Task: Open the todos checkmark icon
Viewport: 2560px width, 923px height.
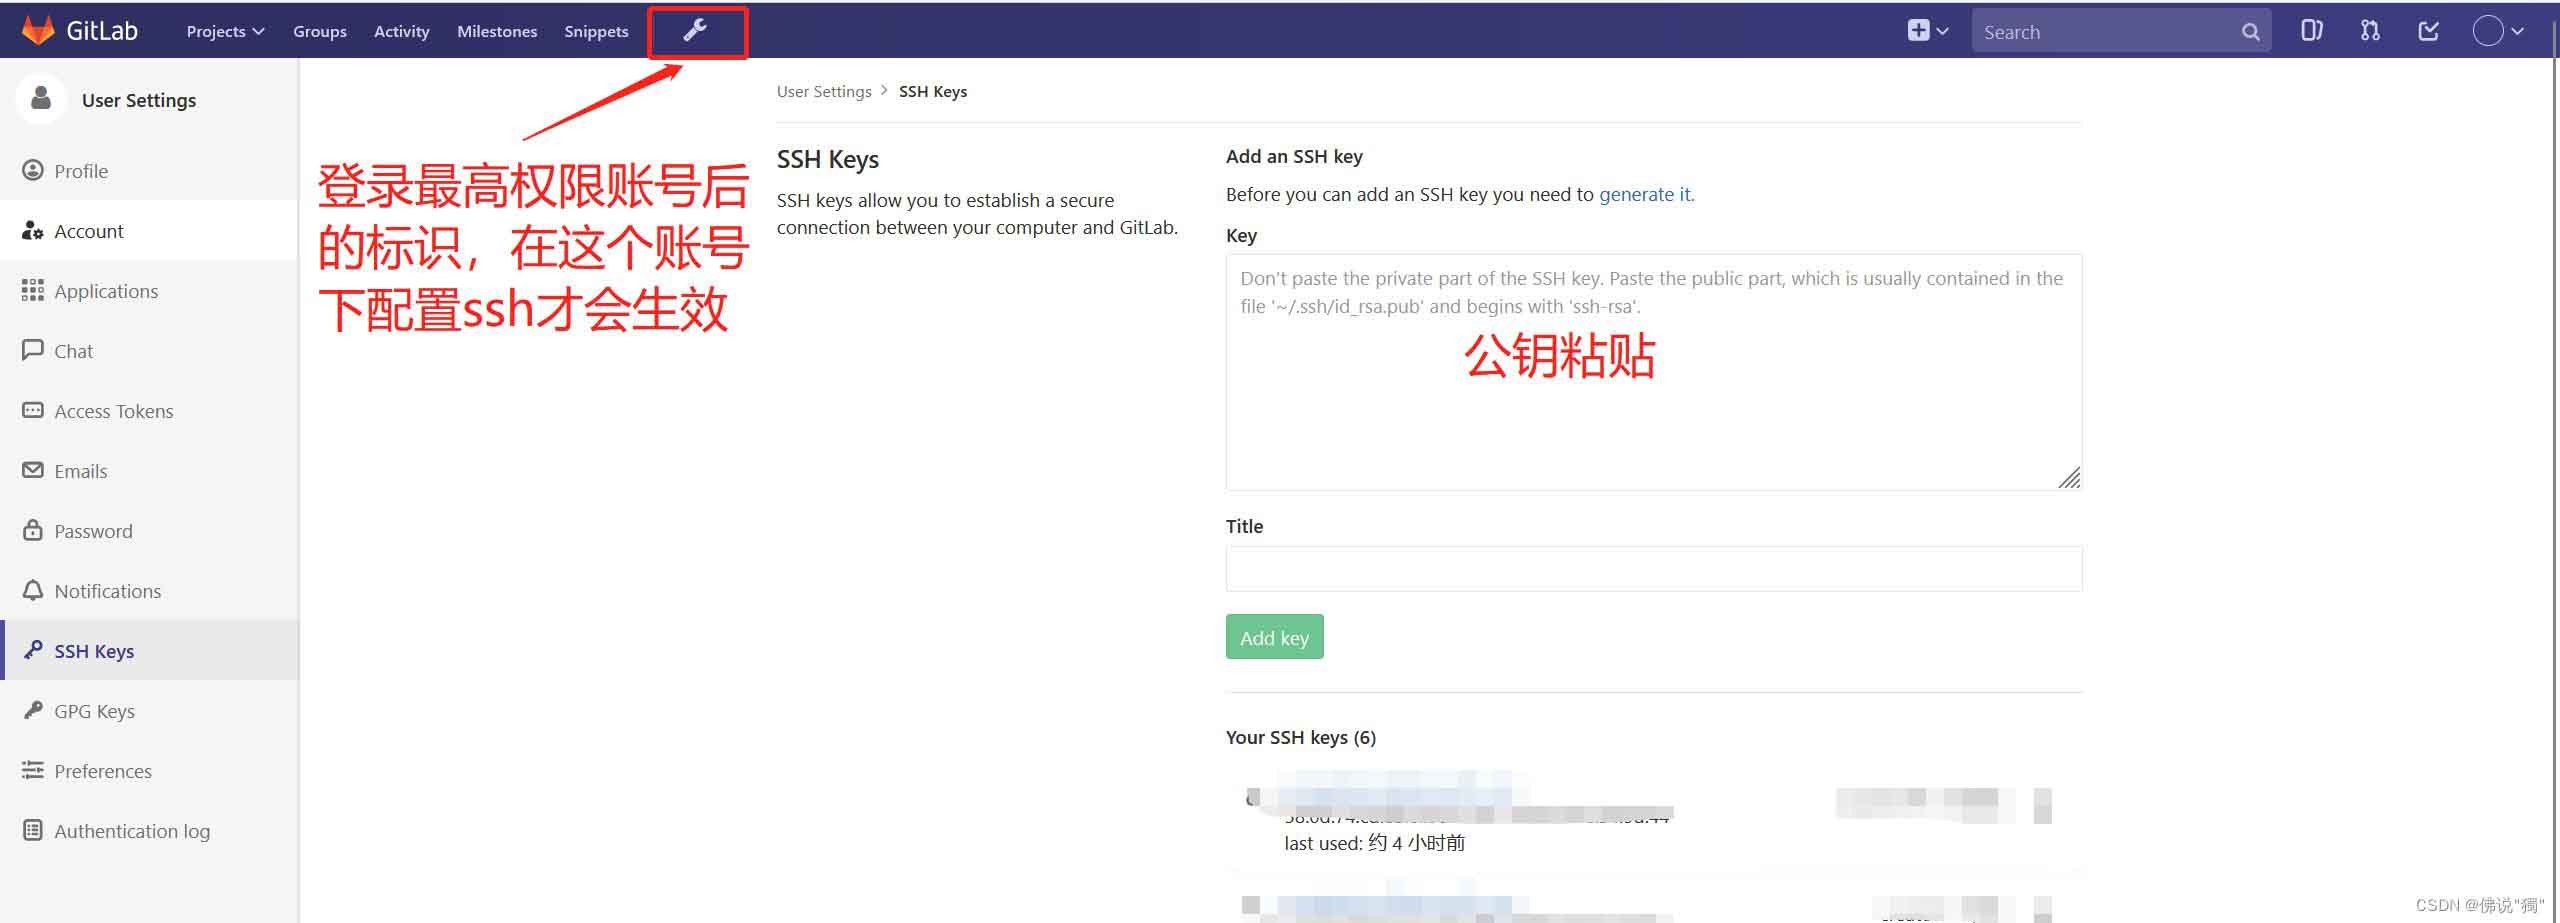Action: coord(2428,31)
